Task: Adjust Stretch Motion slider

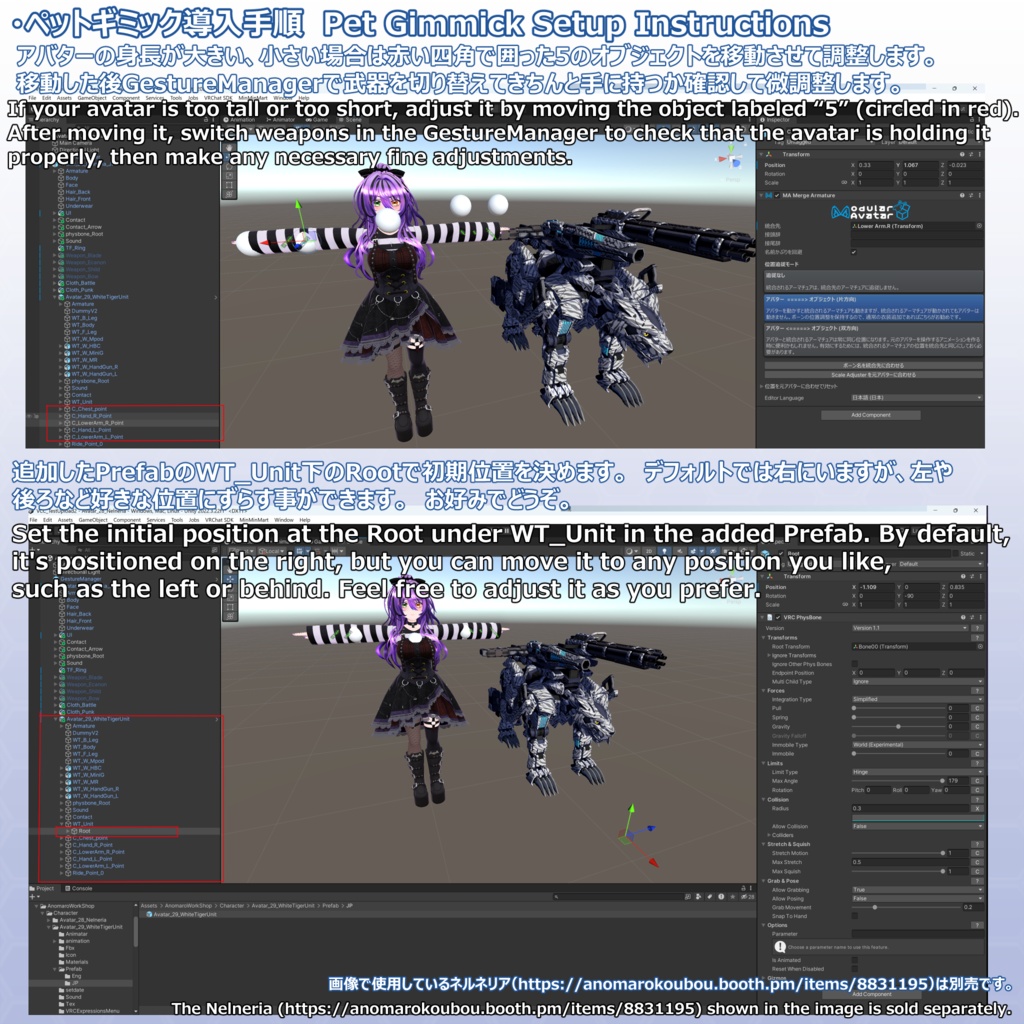Action: tap(942, 853)
